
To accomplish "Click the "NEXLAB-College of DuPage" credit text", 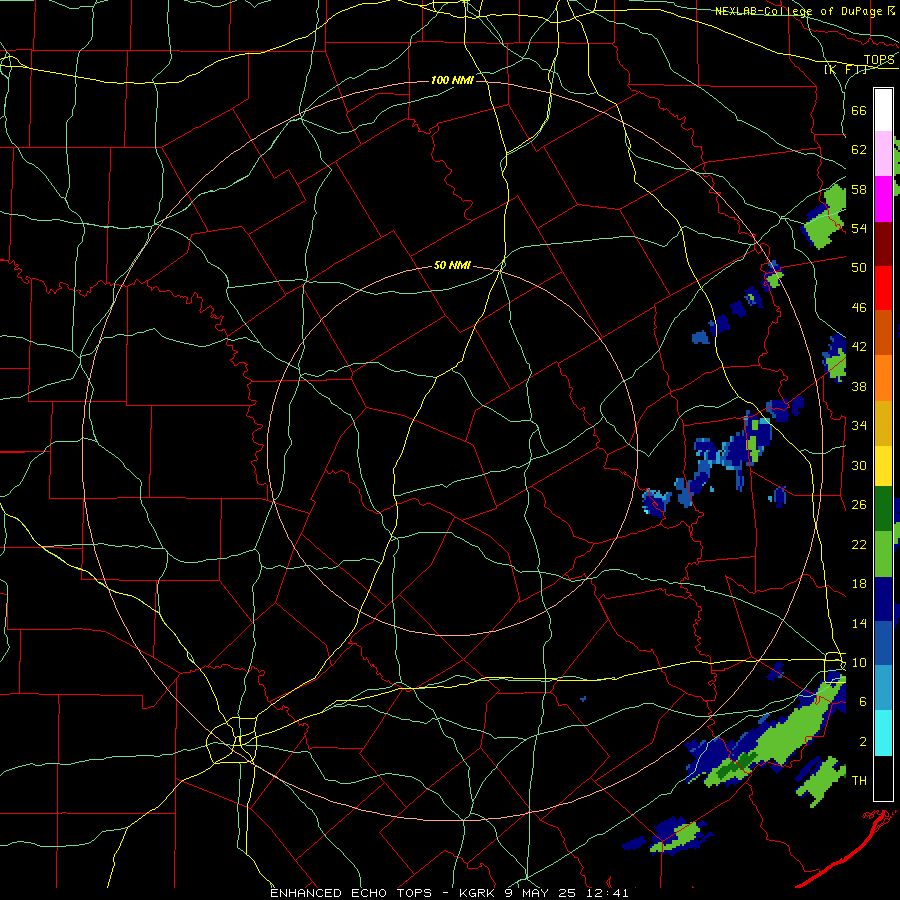I will click(x=799, y=11).
